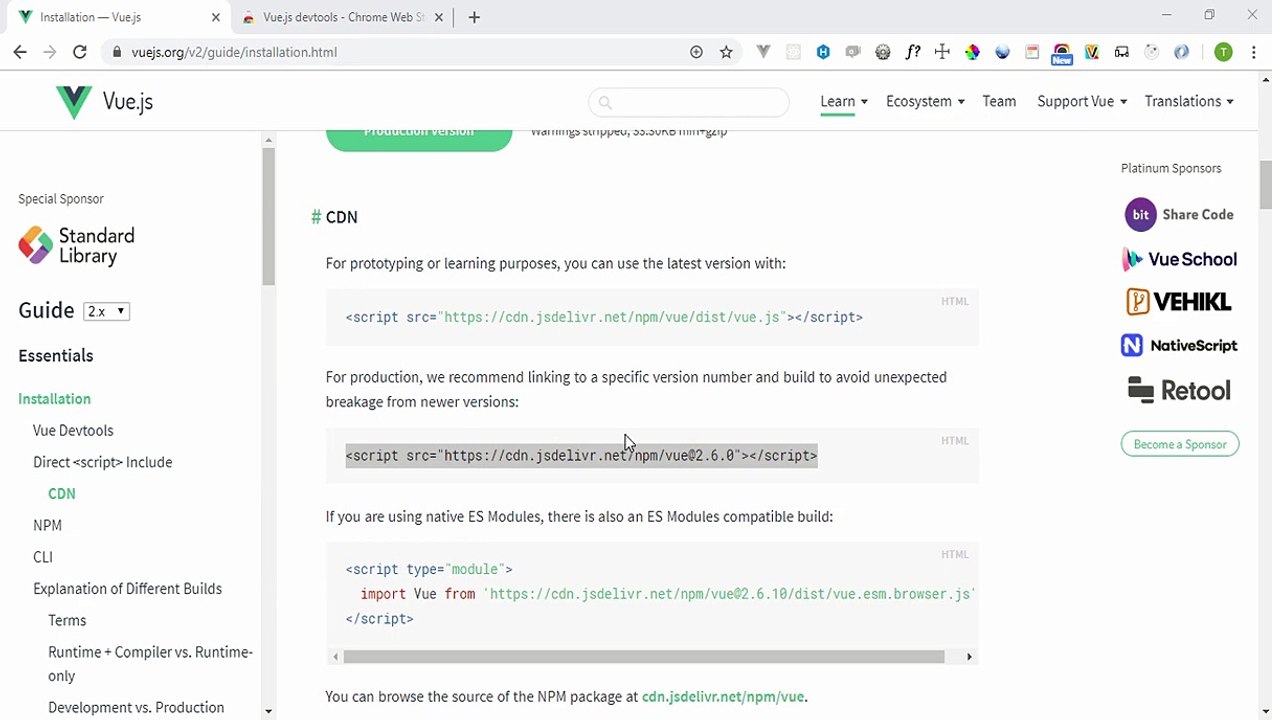Click the blue hexagon H extension icon
Viewport: 1272px width, 720px height.
click(823, 52)
